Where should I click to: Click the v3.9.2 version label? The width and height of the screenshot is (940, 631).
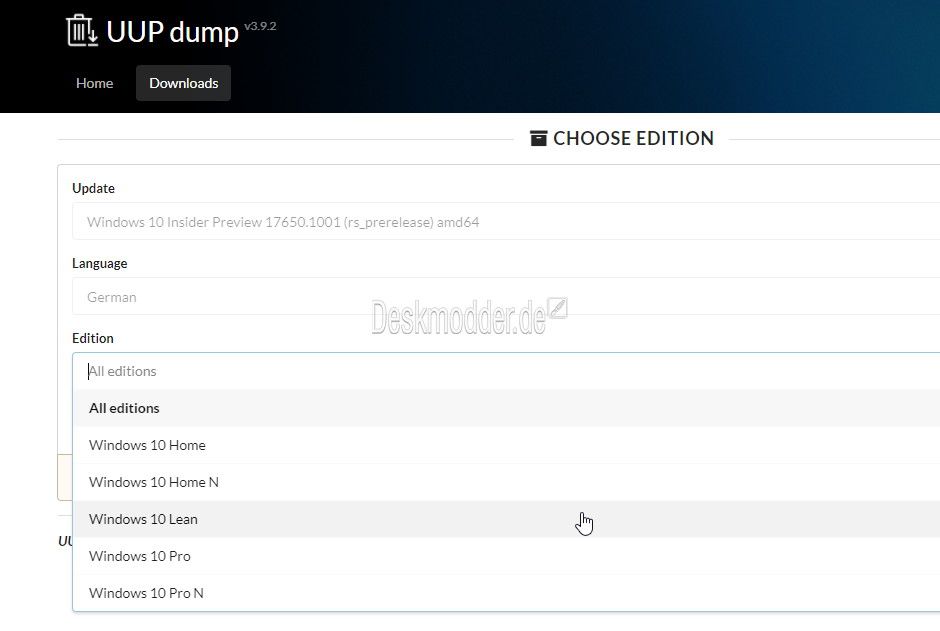(260, 26)
